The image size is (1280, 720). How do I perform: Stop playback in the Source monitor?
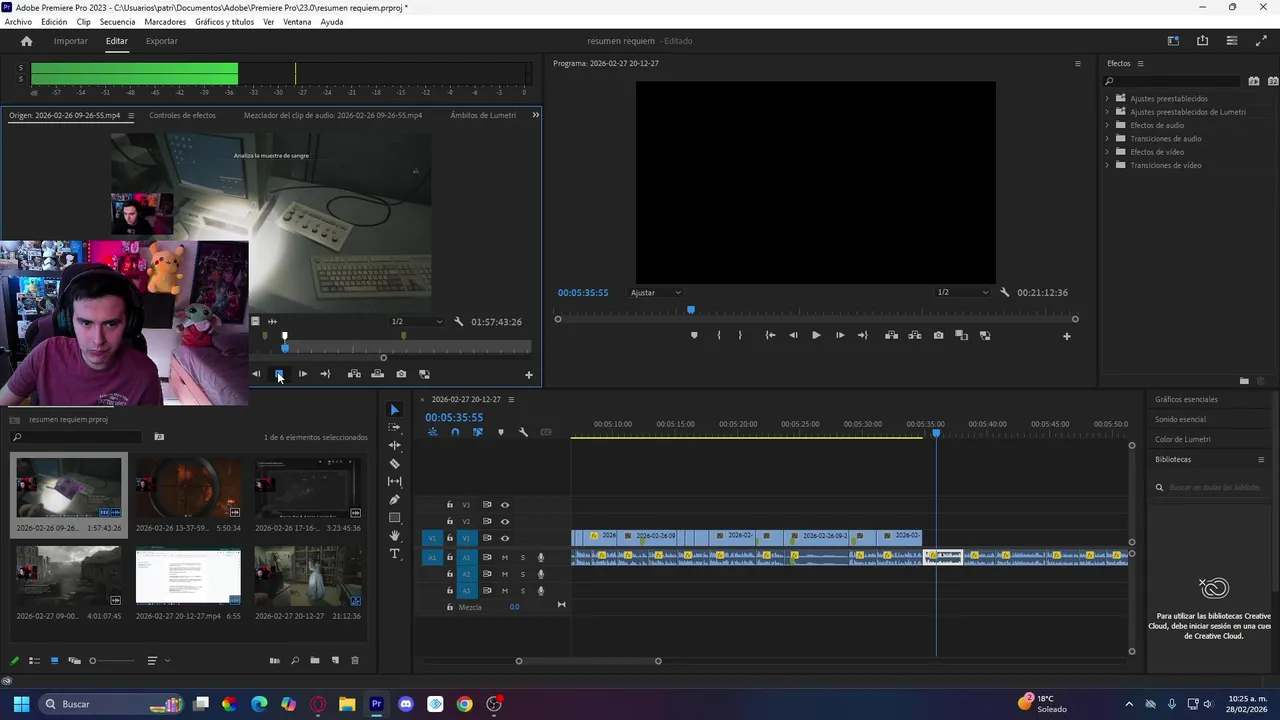point(279,374)
